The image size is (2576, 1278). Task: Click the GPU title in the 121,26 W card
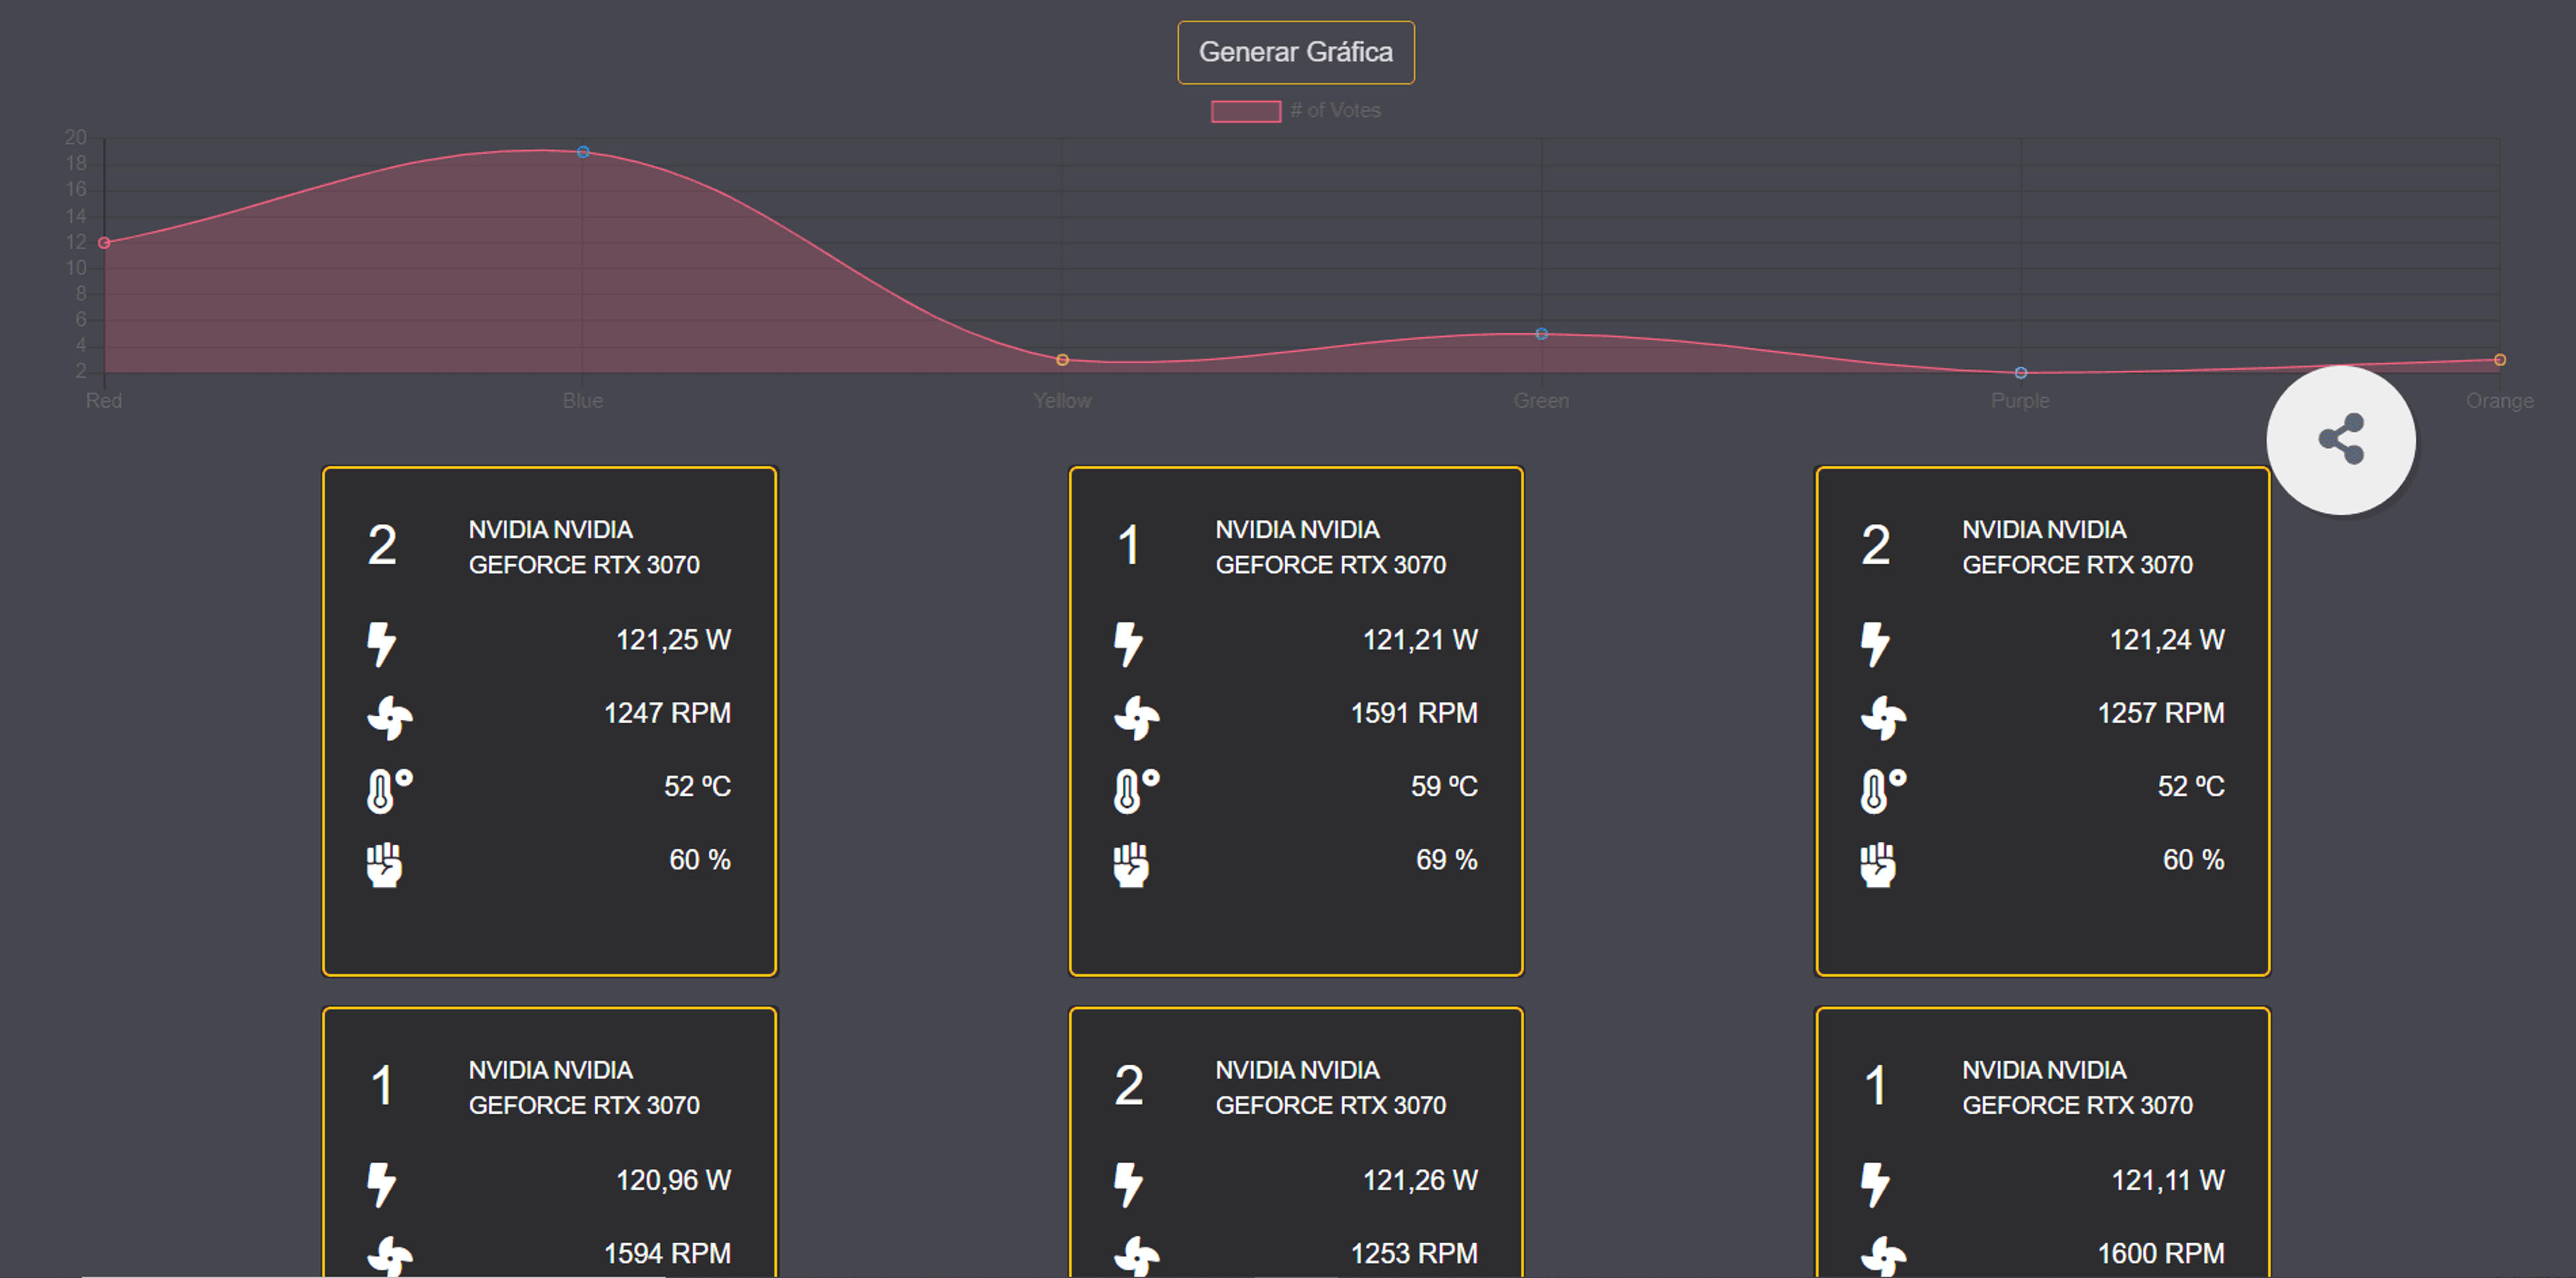(x=1330, y=1087)
